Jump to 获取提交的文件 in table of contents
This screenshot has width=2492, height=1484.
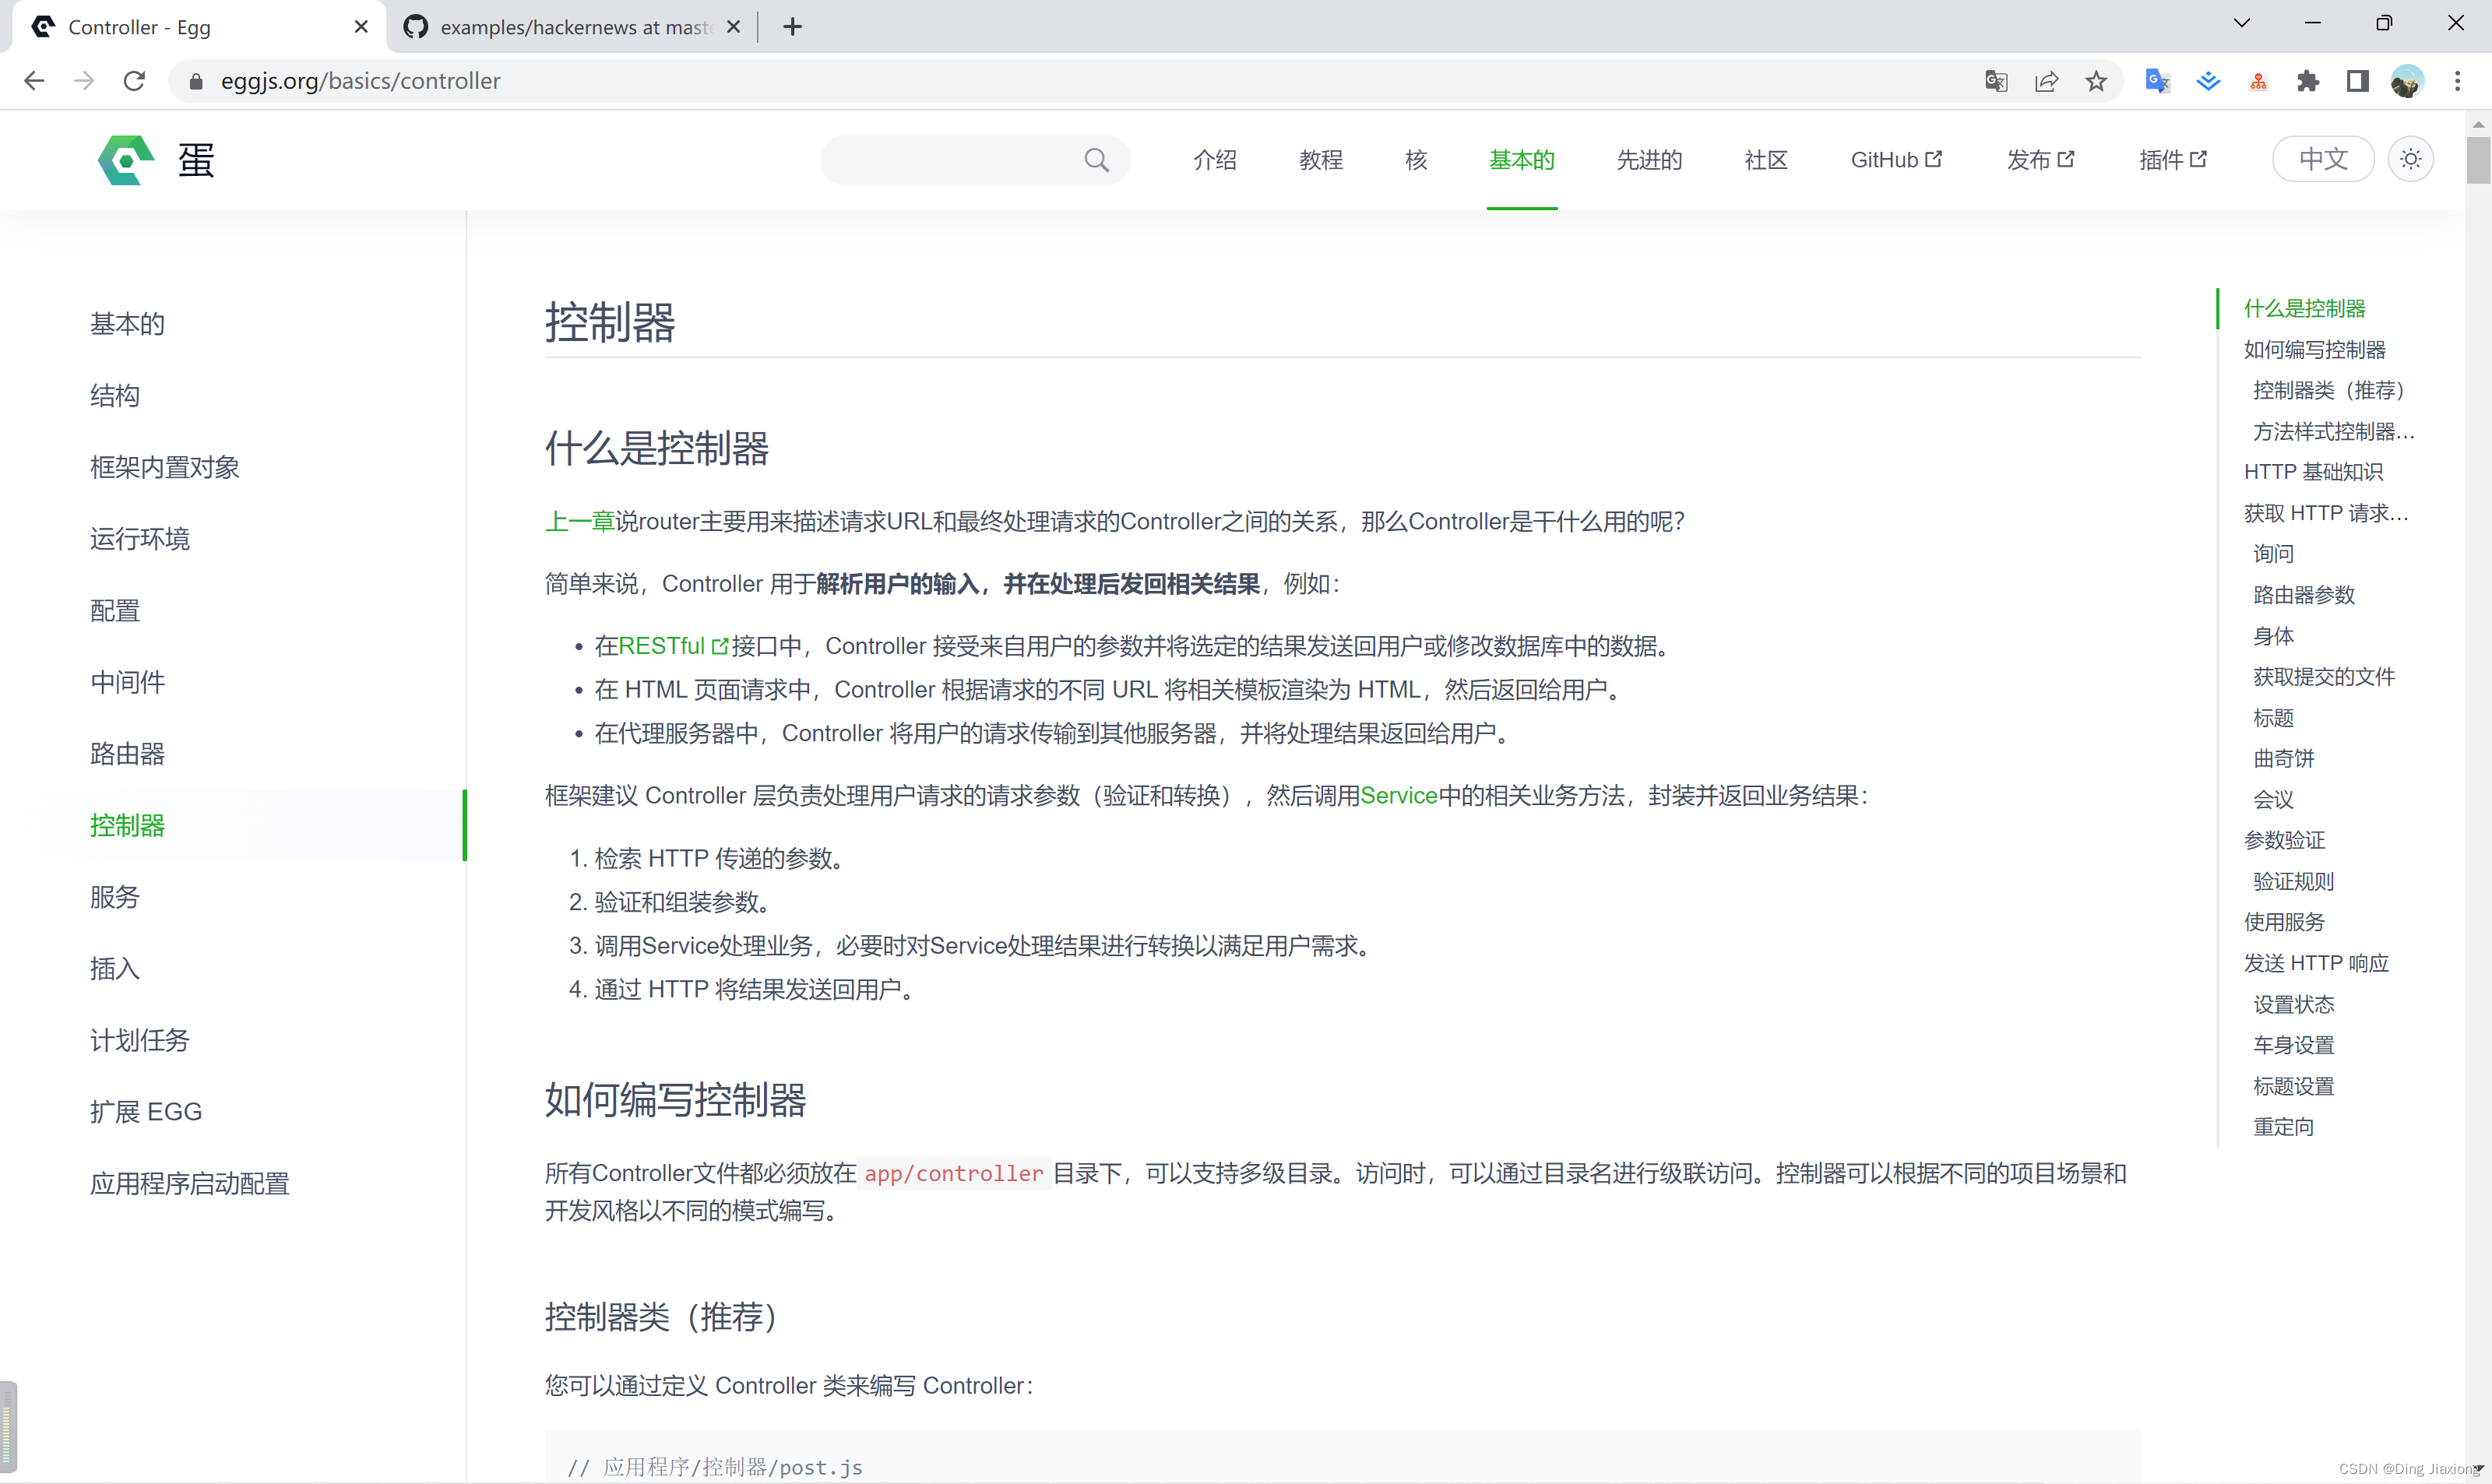[2323, 677]
